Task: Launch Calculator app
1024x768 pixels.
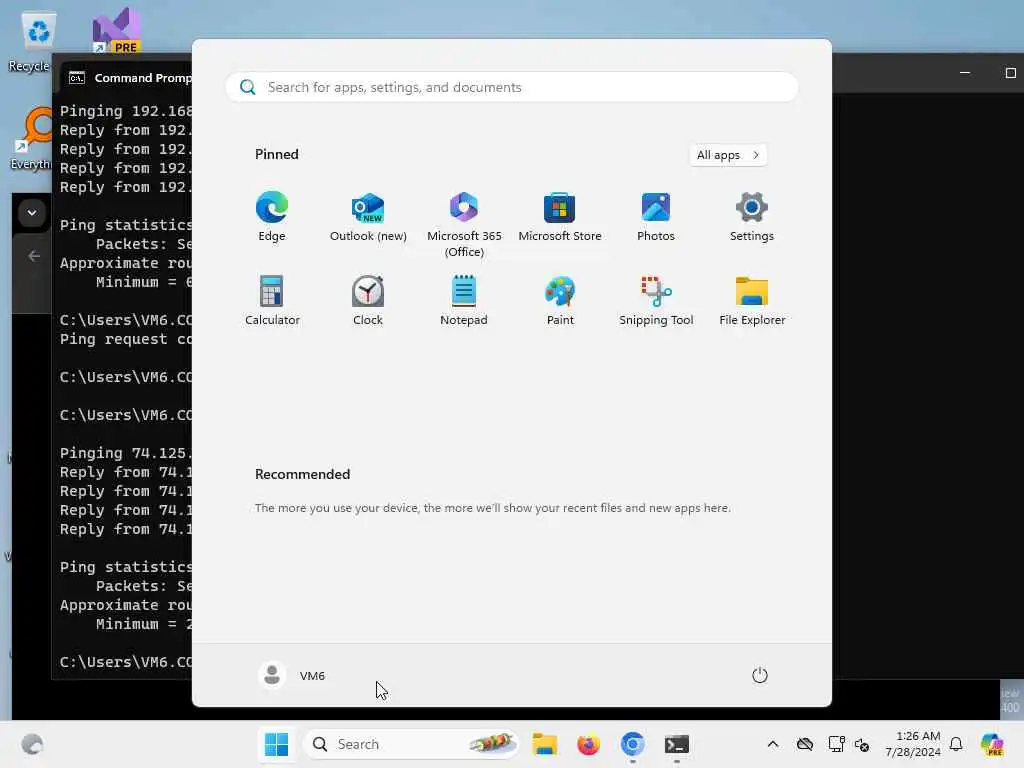Action: point(272,301)
